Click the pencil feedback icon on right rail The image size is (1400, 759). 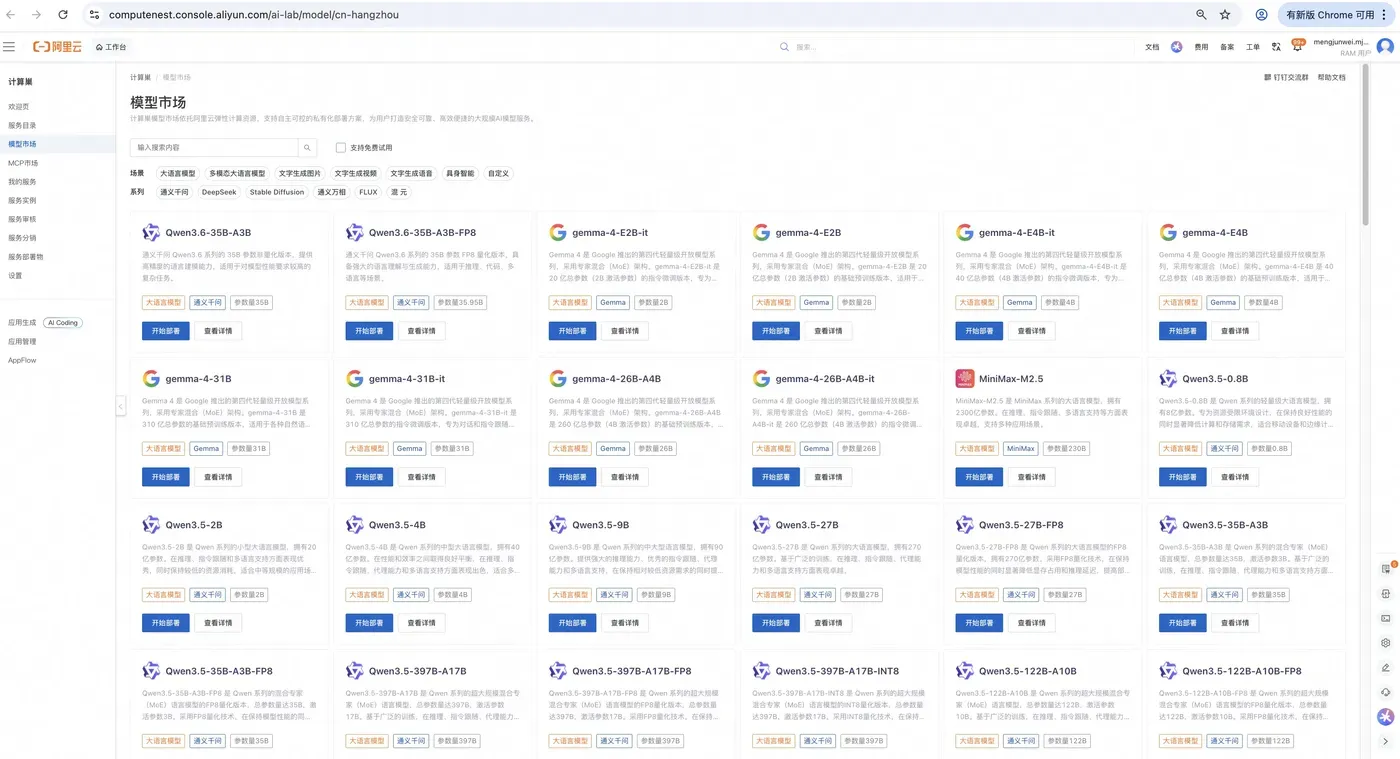pyautogui.click(x=1386, y=667)
